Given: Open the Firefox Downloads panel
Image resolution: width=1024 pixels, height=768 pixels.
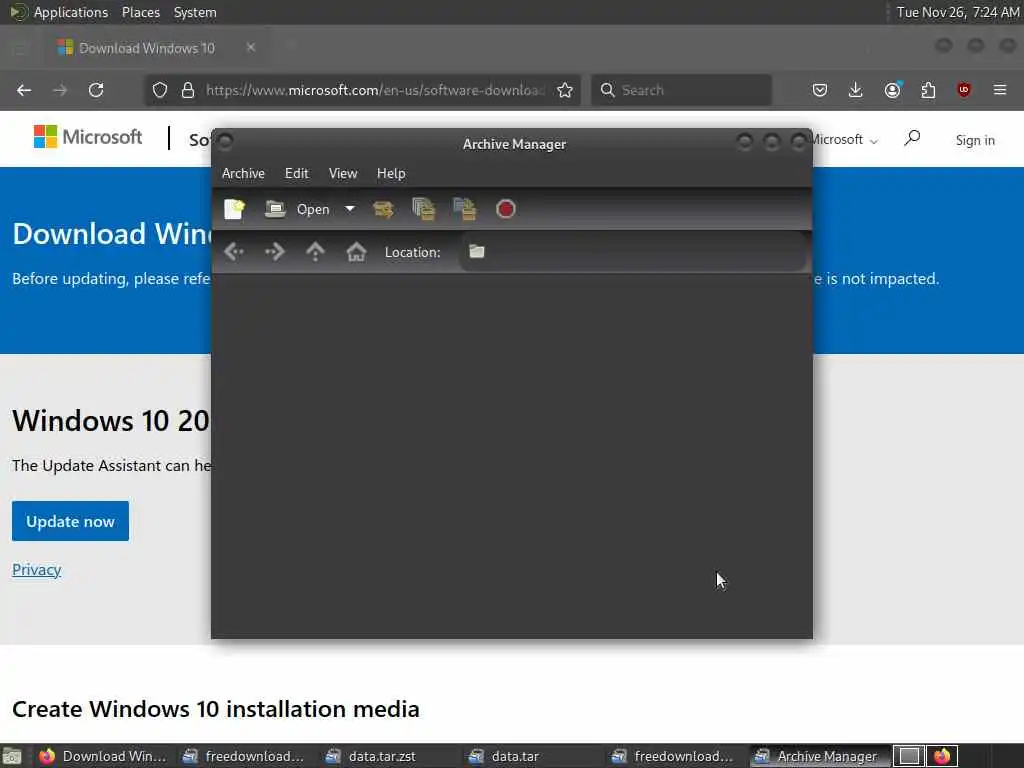Looking at the screenshot, I should pyautogui.click(x=856, y=90).
